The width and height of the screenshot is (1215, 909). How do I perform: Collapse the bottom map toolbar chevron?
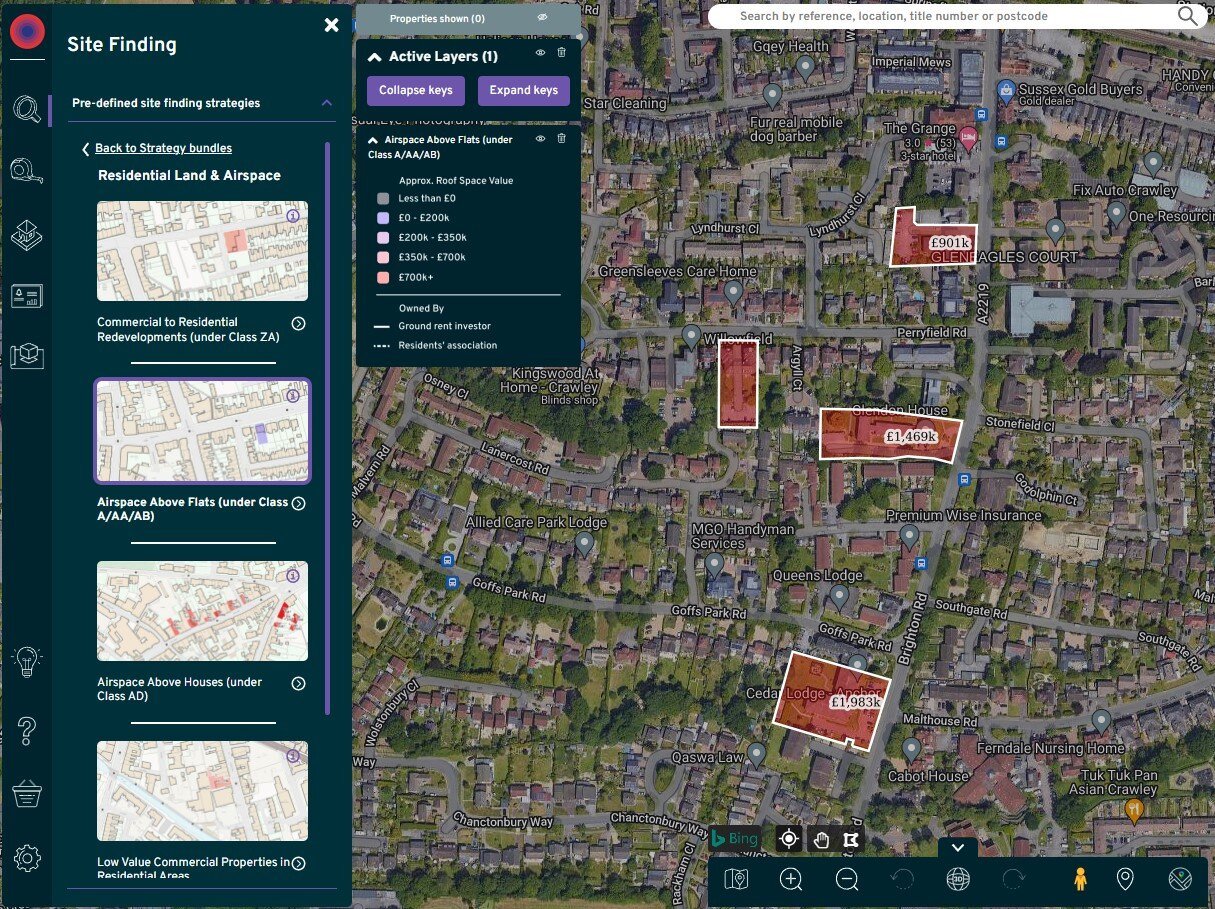(x=957, y=846)
